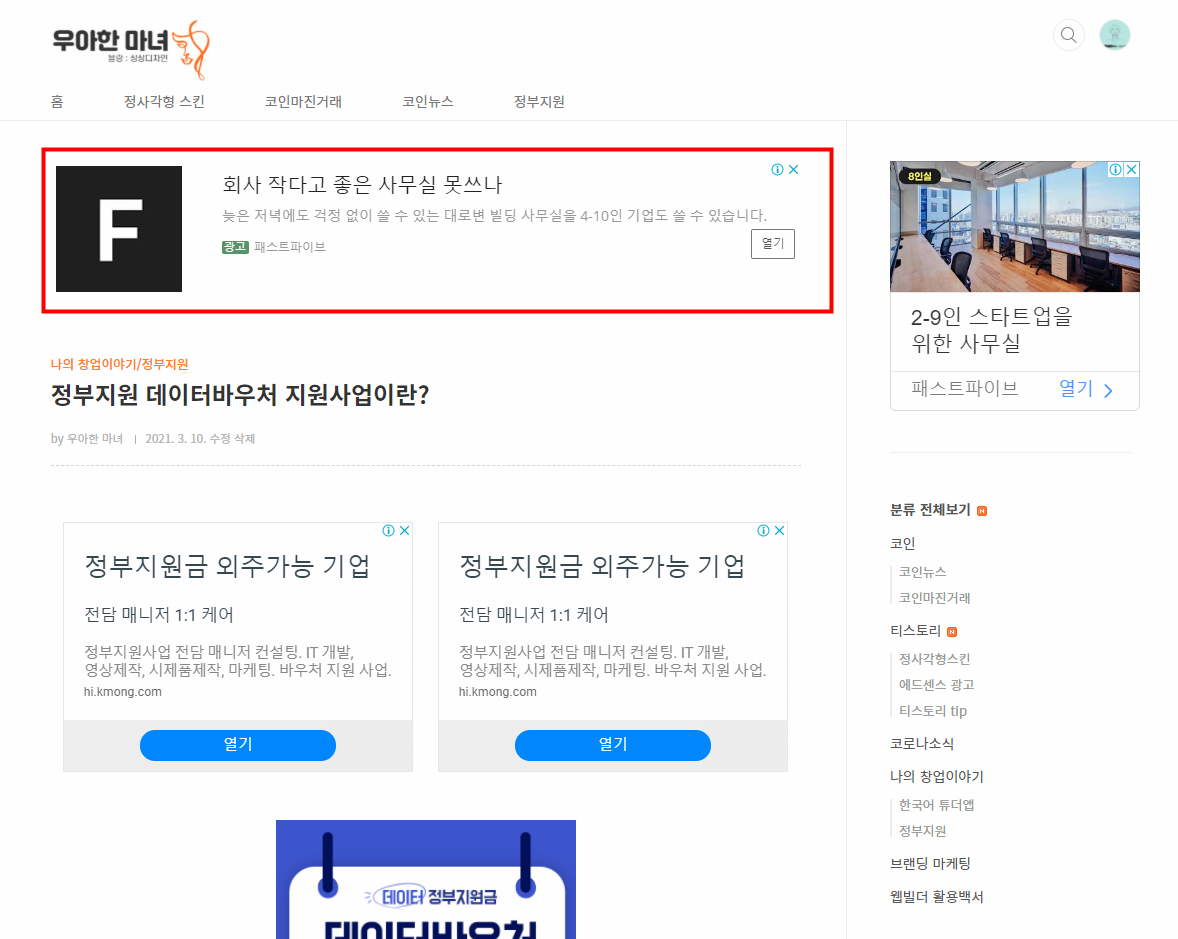
Task: Open the 데이터바우처 정부지원금 post image
Action: [426, 880]
